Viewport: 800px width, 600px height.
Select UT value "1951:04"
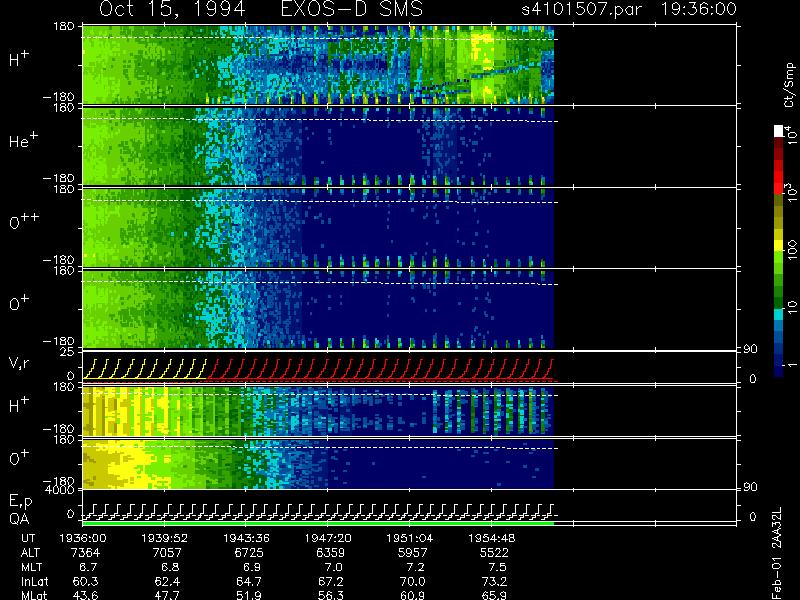[409, 538]
